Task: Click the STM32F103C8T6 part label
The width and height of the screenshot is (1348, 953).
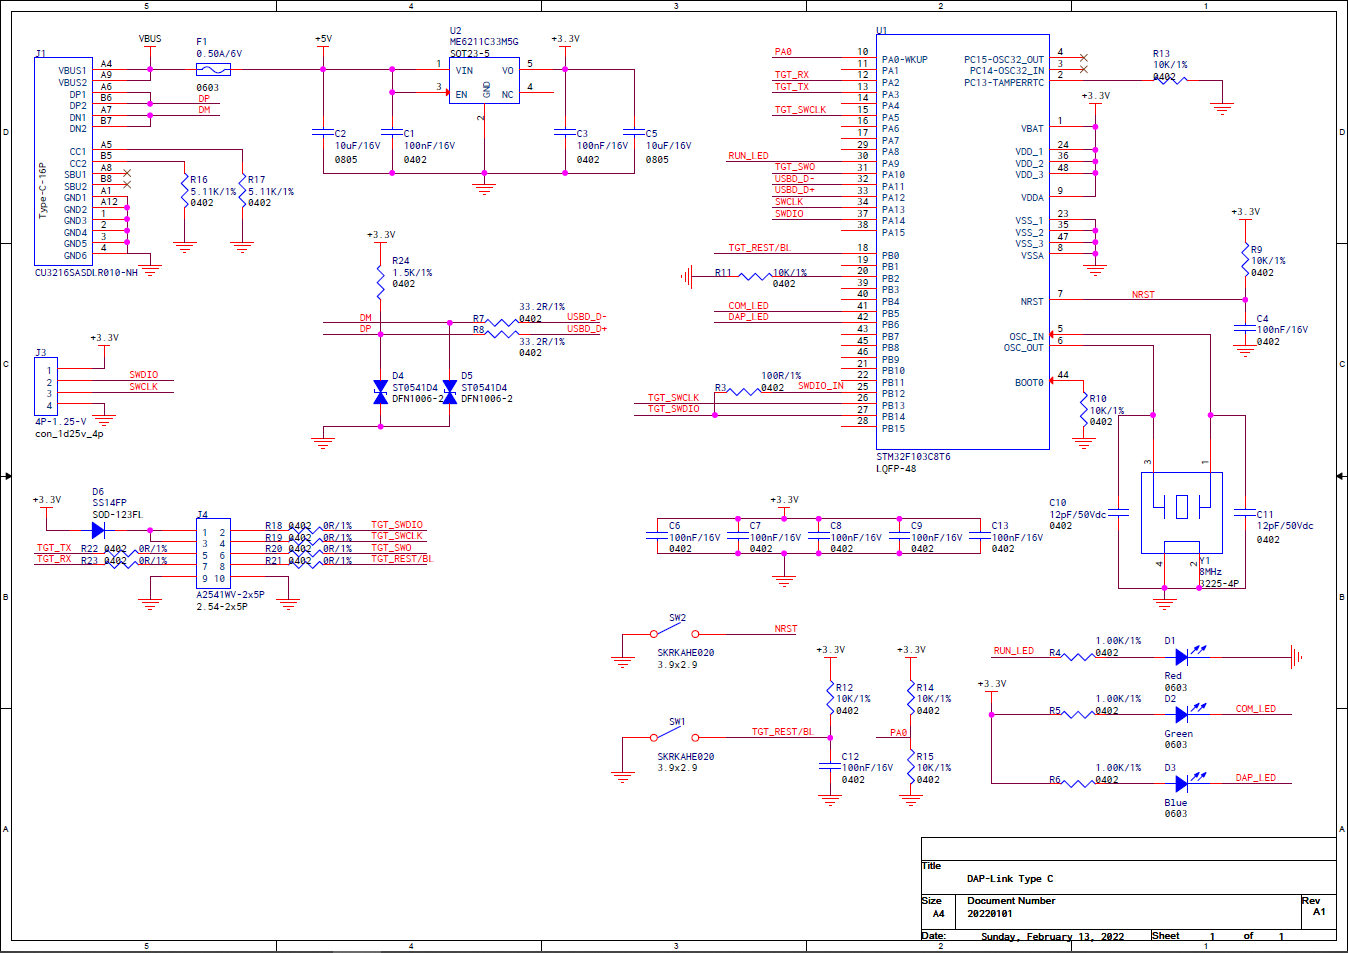Action: [914, 457]
